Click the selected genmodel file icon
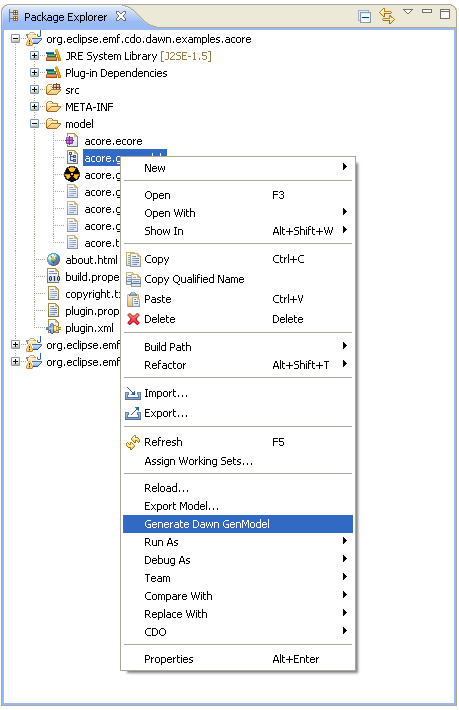The height and width of the screenshot is (710, 459). pos(72,158)
